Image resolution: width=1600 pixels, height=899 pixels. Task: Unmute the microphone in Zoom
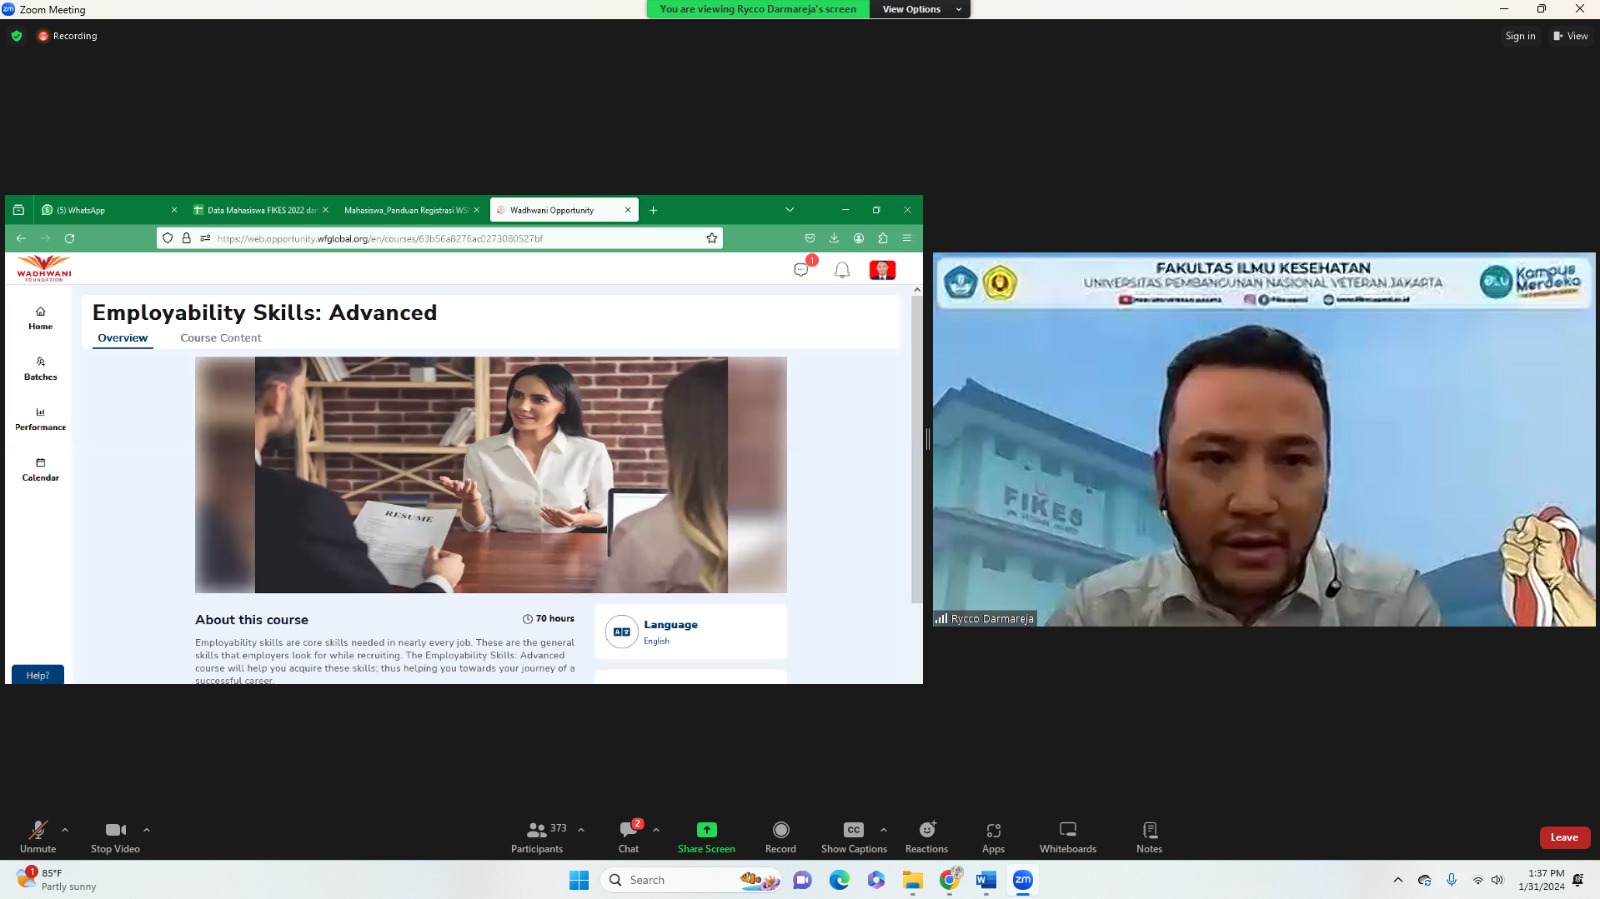click(38, 836)
